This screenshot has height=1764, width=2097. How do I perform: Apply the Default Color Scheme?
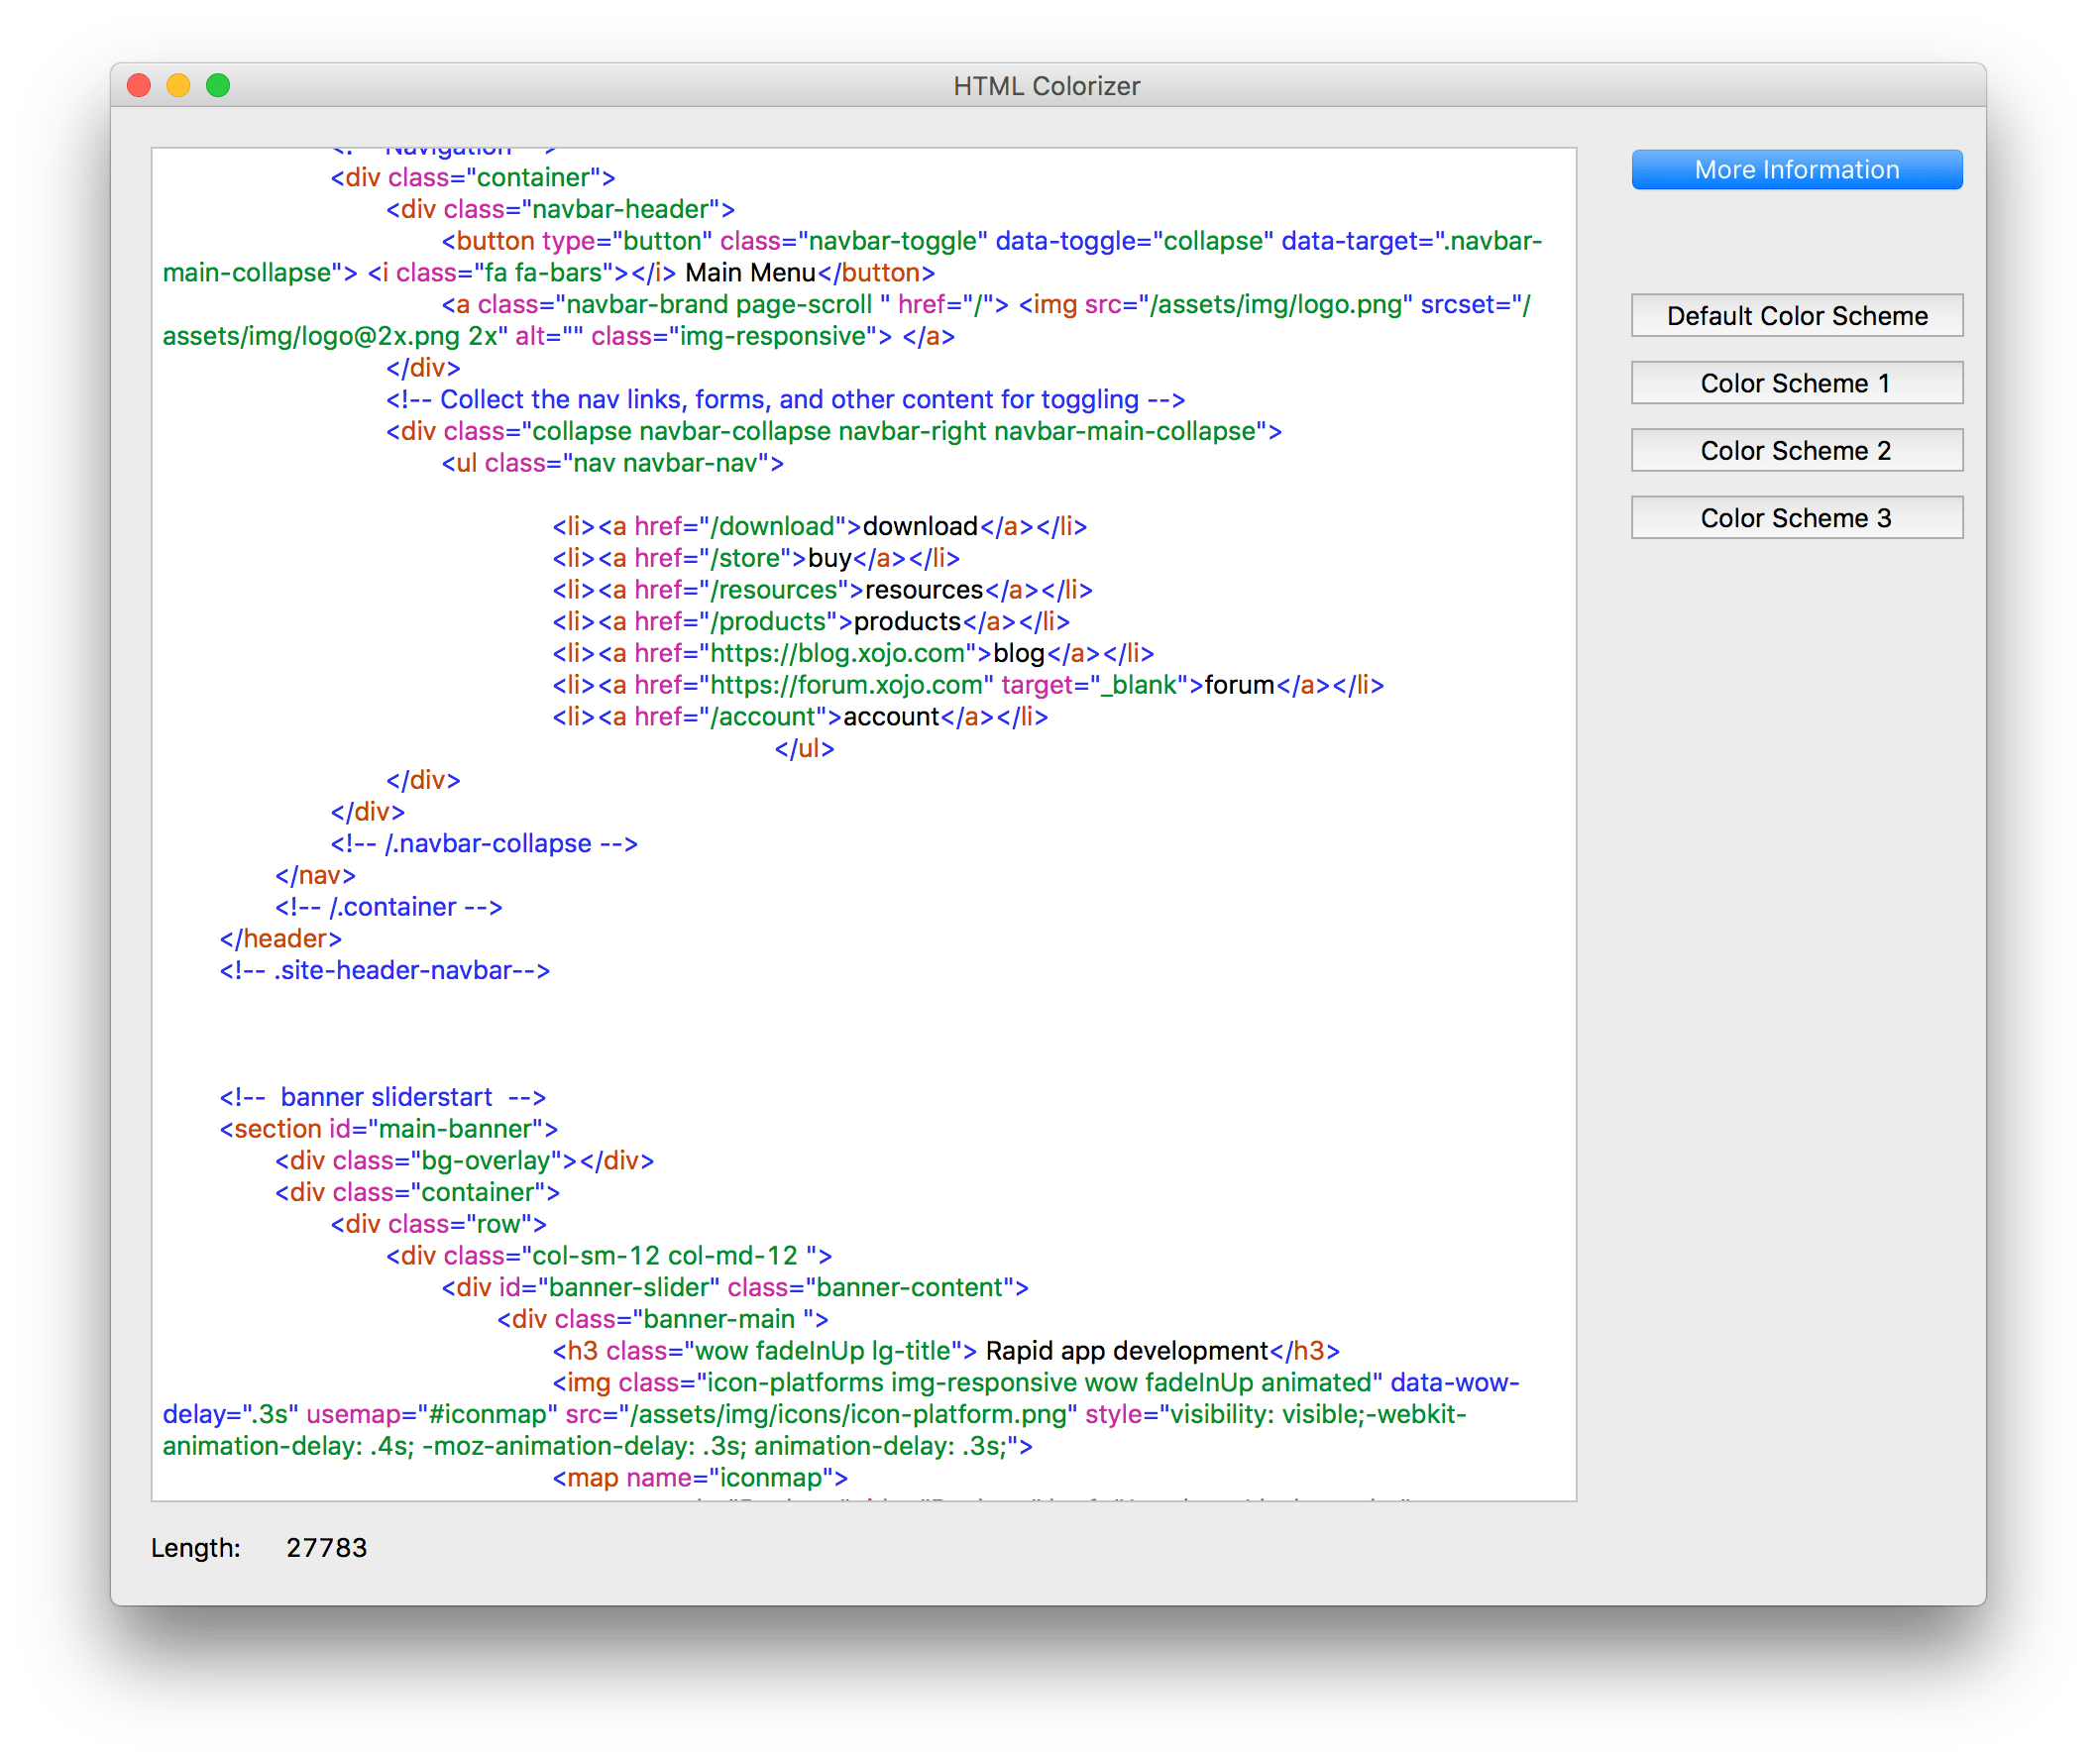[x=1796, y=316]
